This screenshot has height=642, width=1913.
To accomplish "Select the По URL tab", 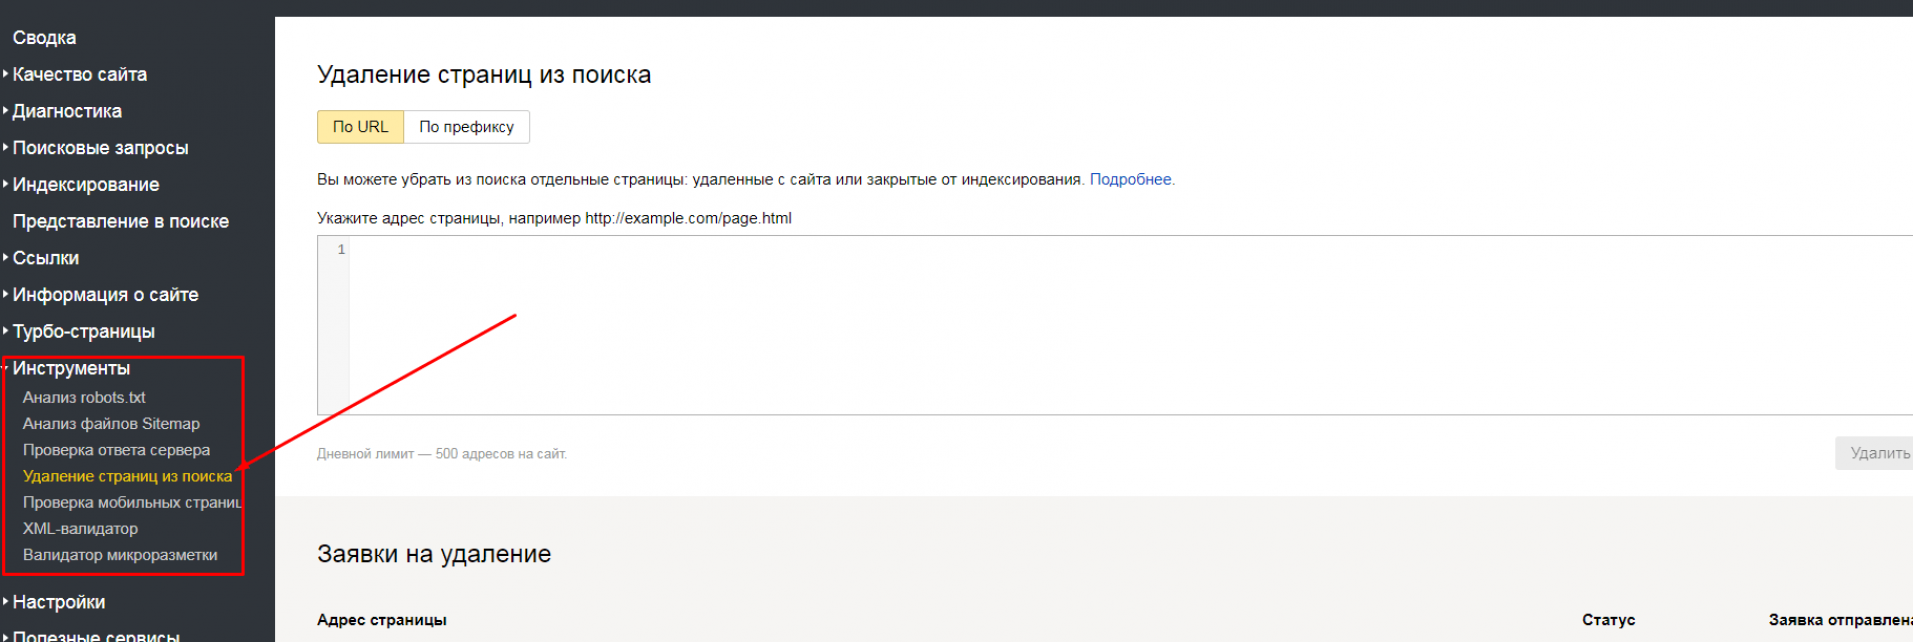I will pyautogui.click(x=360, y=127).
